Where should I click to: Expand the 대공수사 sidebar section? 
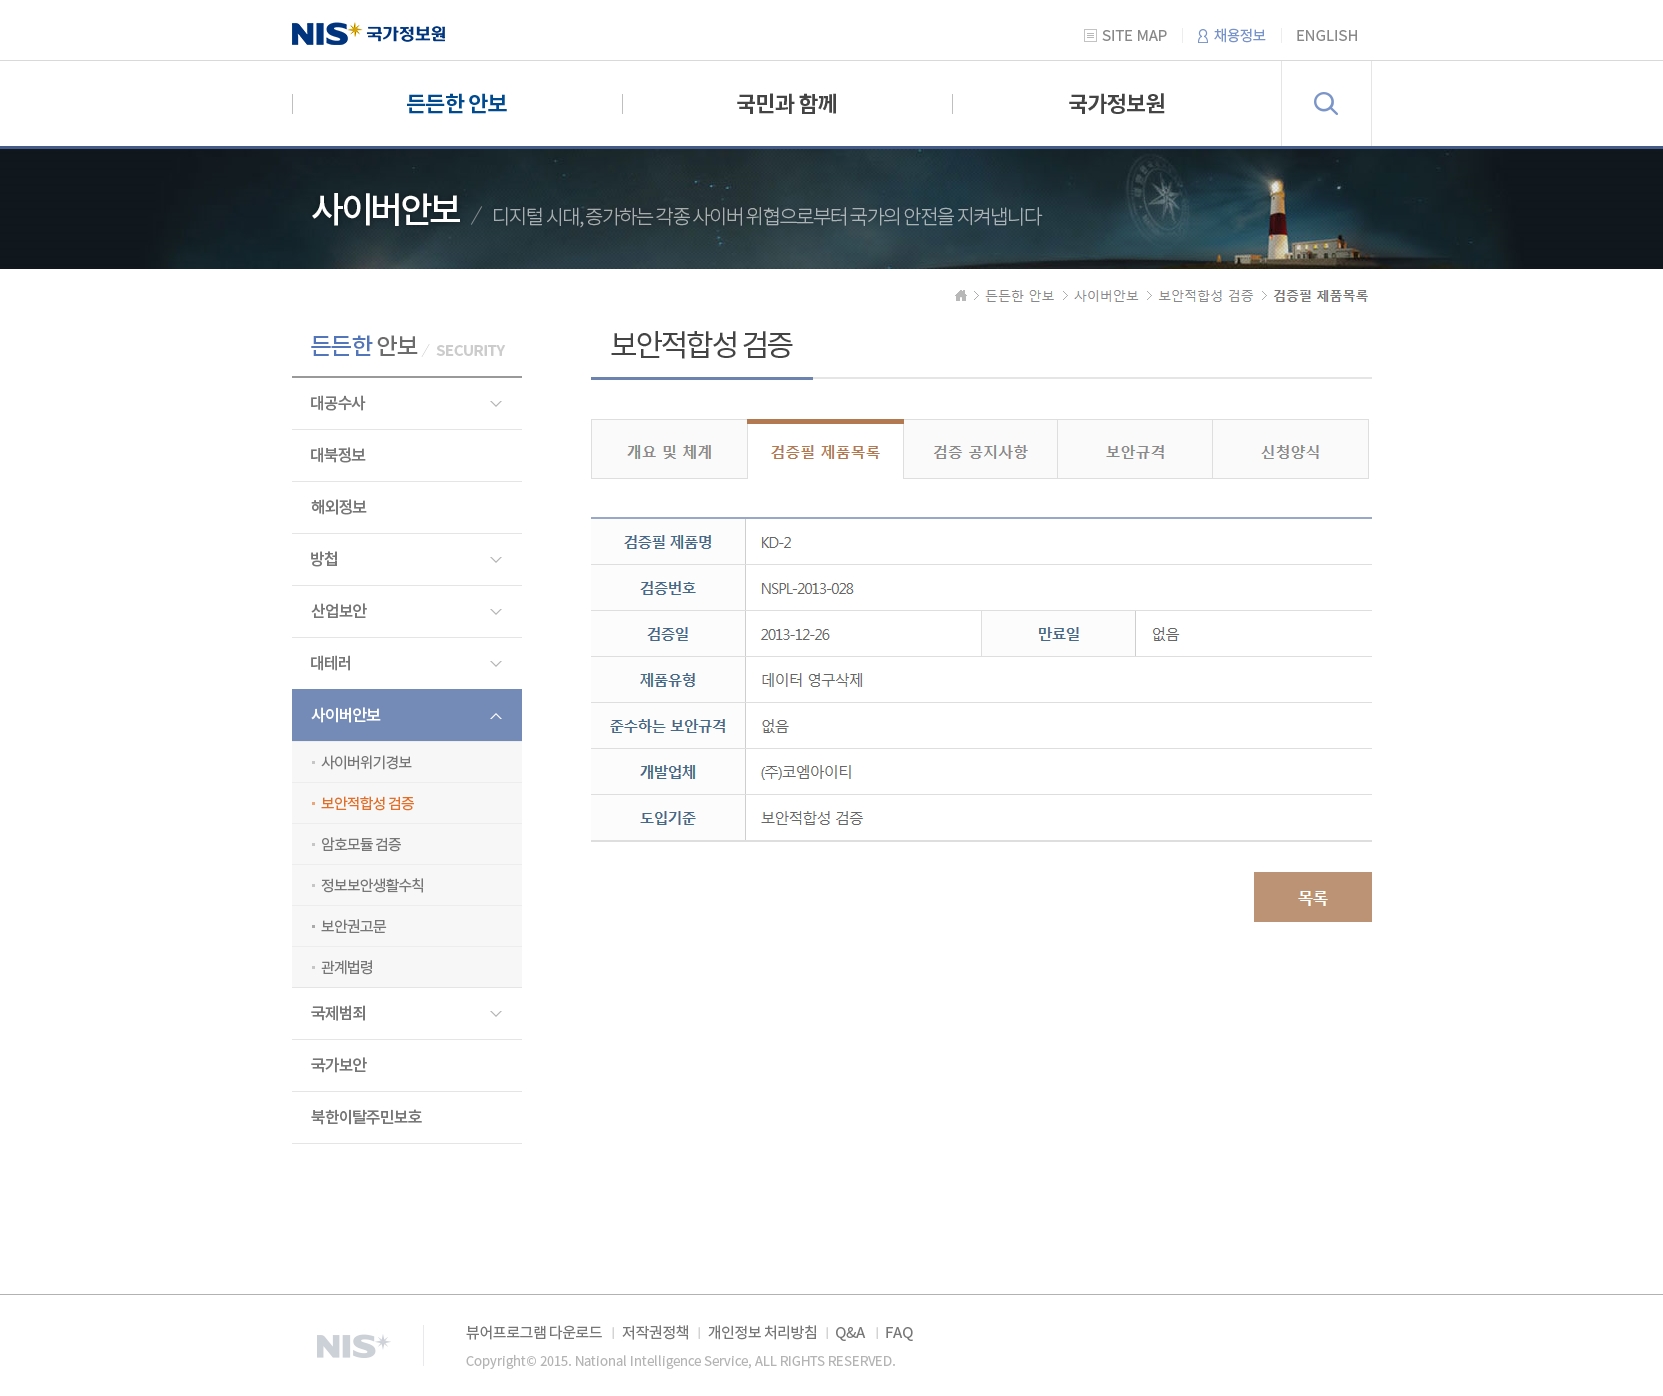[406, 404]
